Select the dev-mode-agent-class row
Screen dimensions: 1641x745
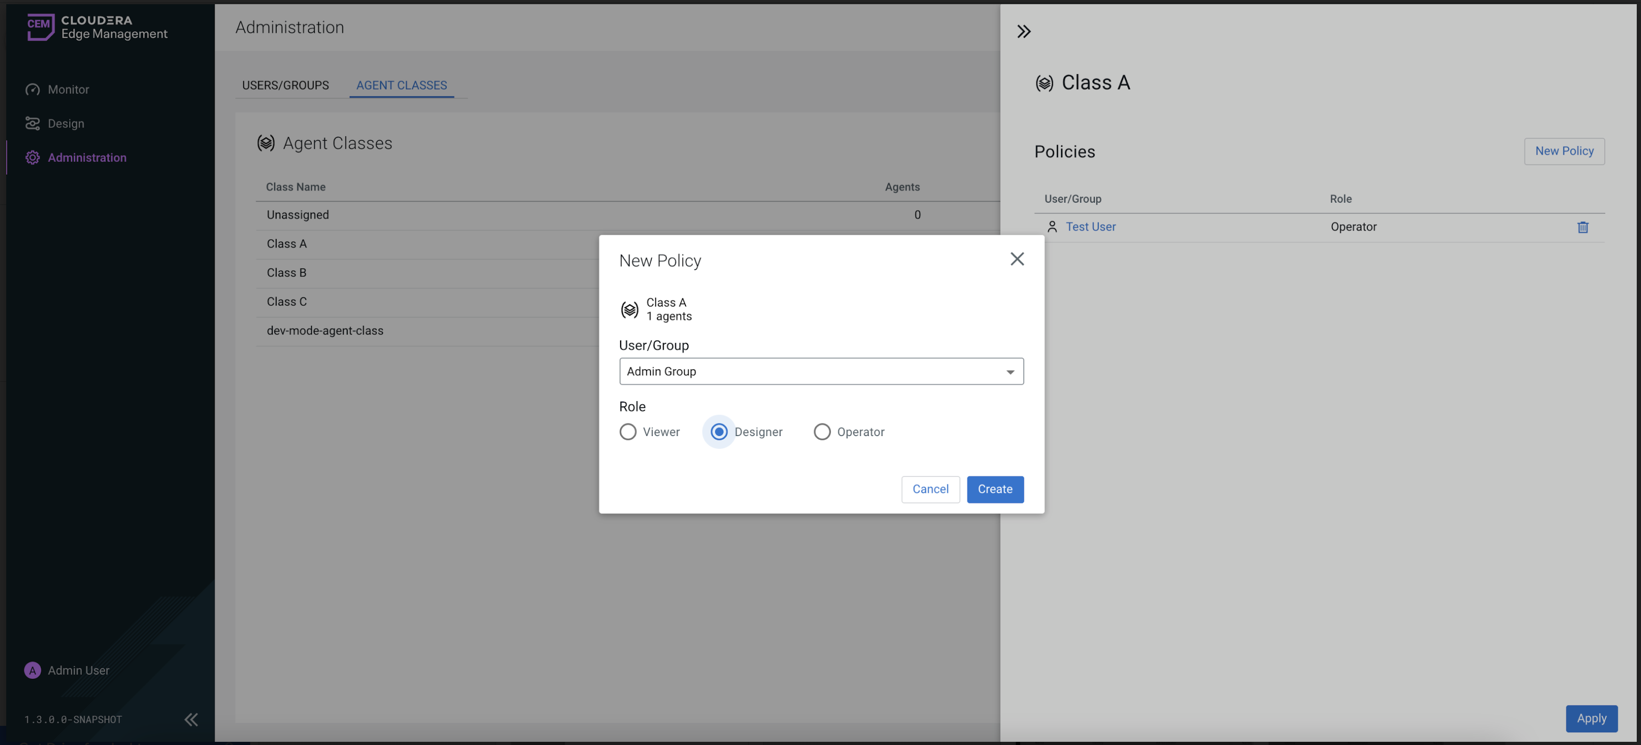[325, 331]
